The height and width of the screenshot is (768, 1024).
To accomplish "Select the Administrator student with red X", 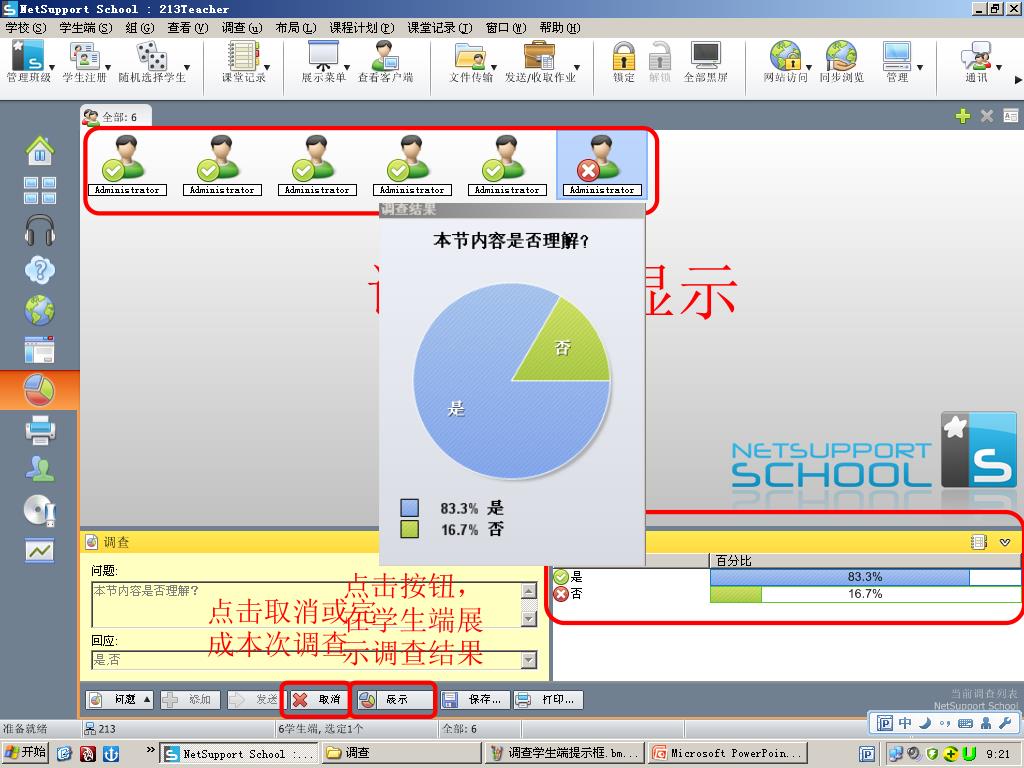I will click(x=601, y=165).
